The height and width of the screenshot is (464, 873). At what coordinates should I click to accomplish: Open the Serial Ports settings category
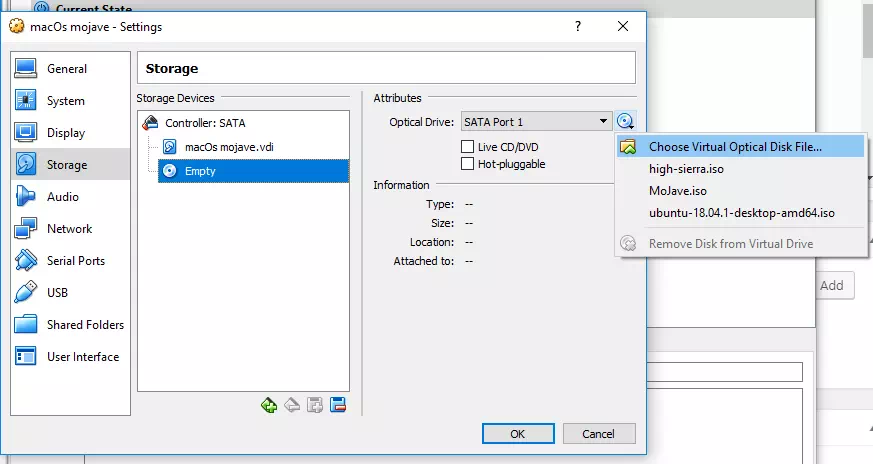pos(70,260)
